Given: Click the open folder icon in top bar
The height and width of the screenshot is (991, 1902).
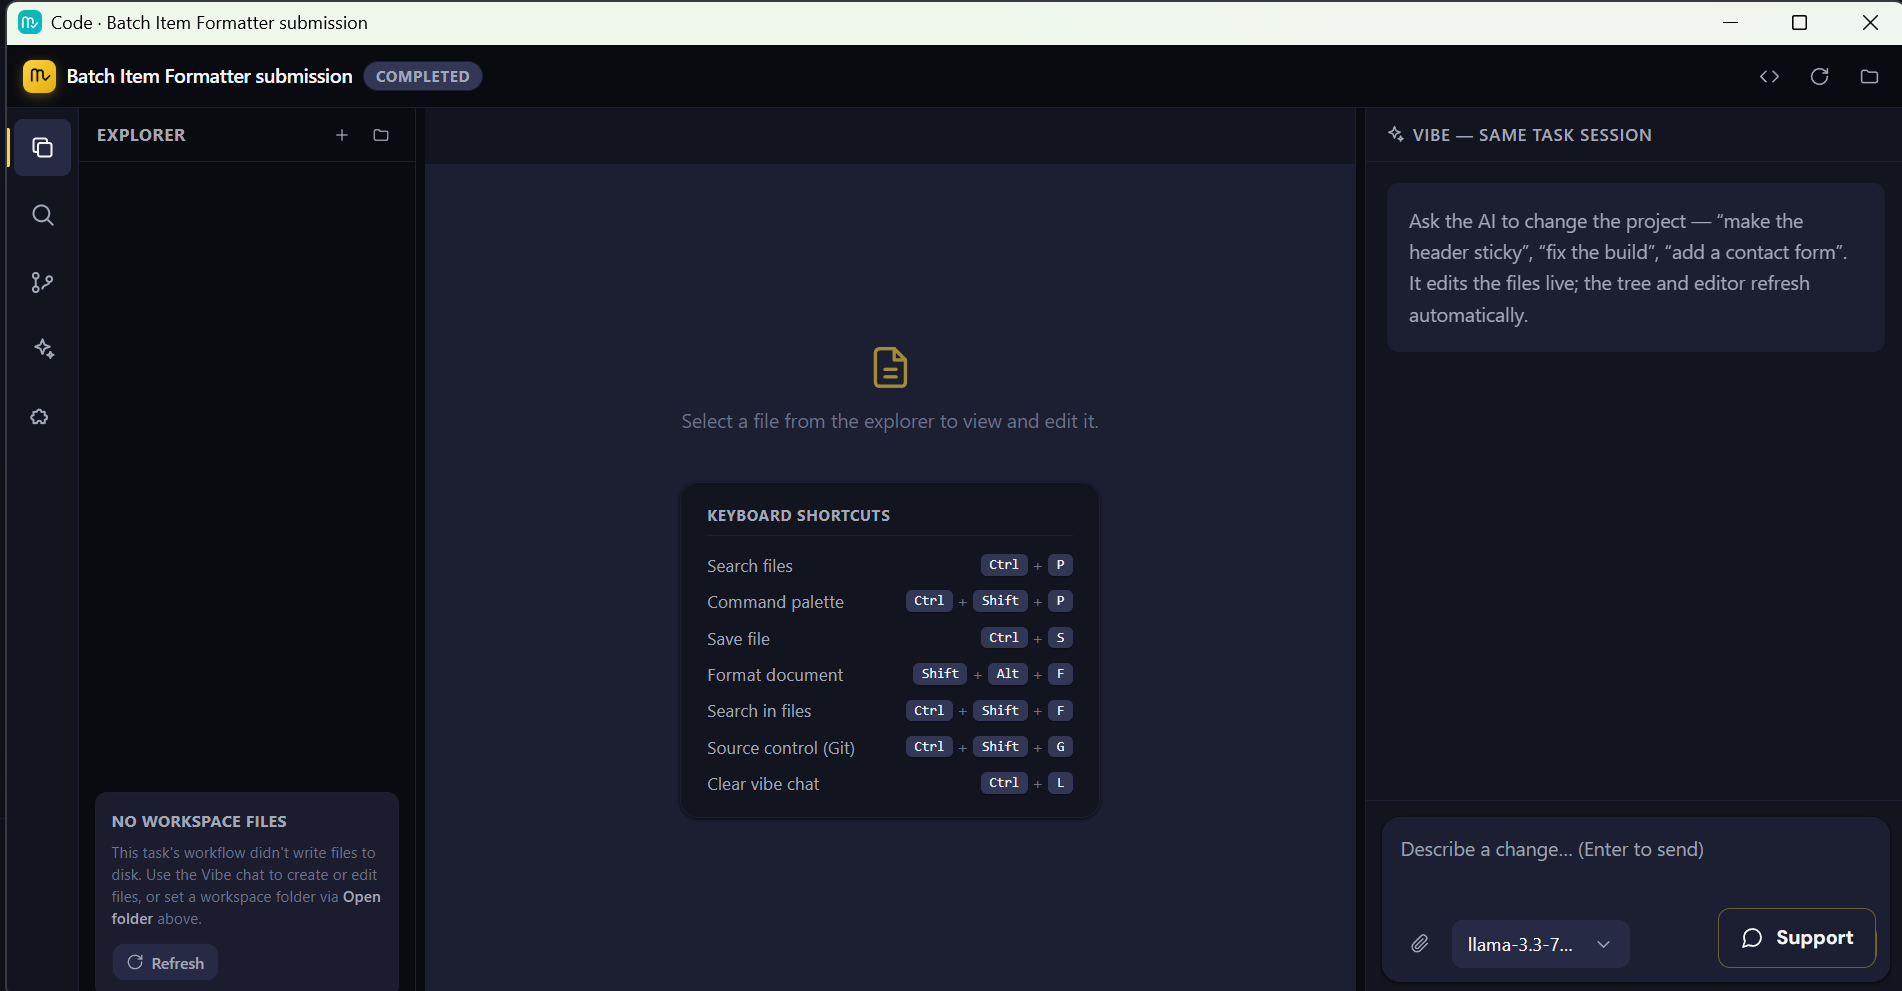Looking at the screenshot, I should [1869, 76].
